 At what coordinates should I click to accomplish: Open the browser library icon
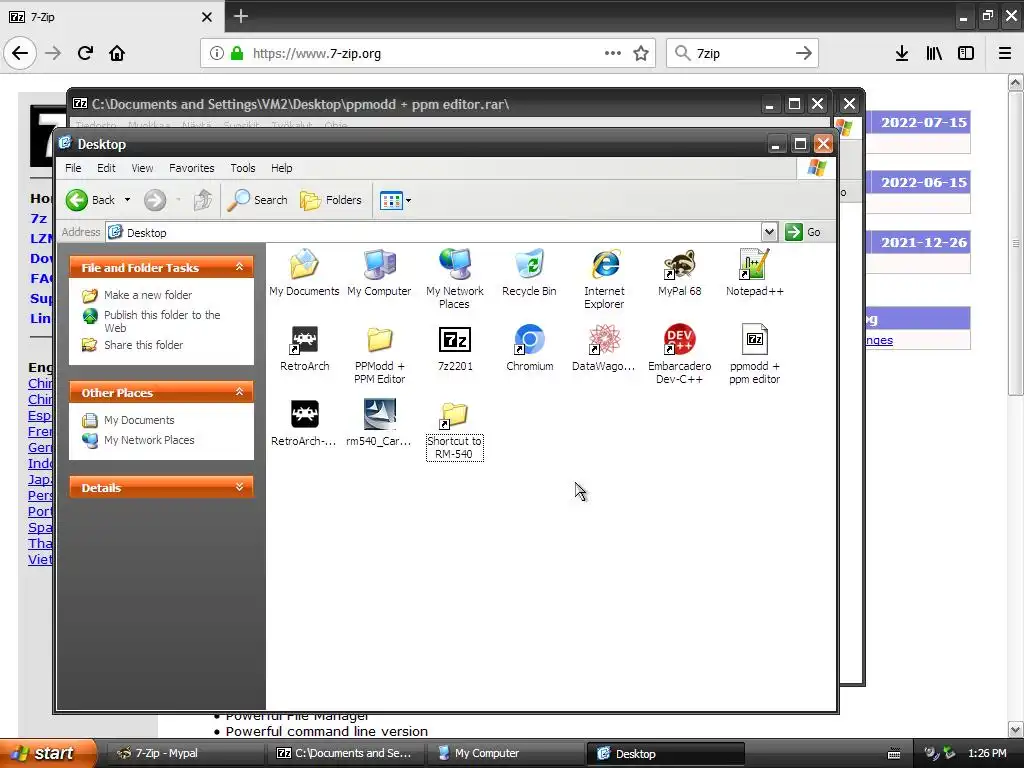point(934,53)
